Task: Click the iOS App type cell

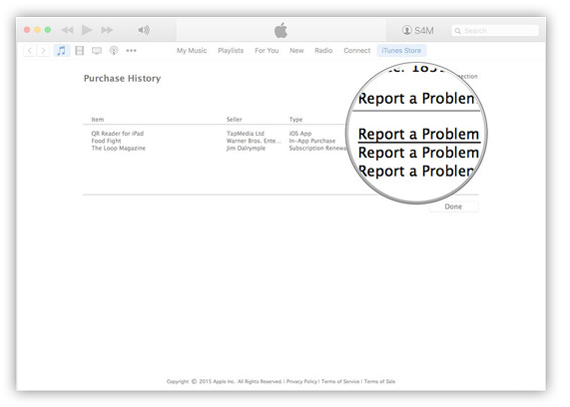Action: pos(300,133)
